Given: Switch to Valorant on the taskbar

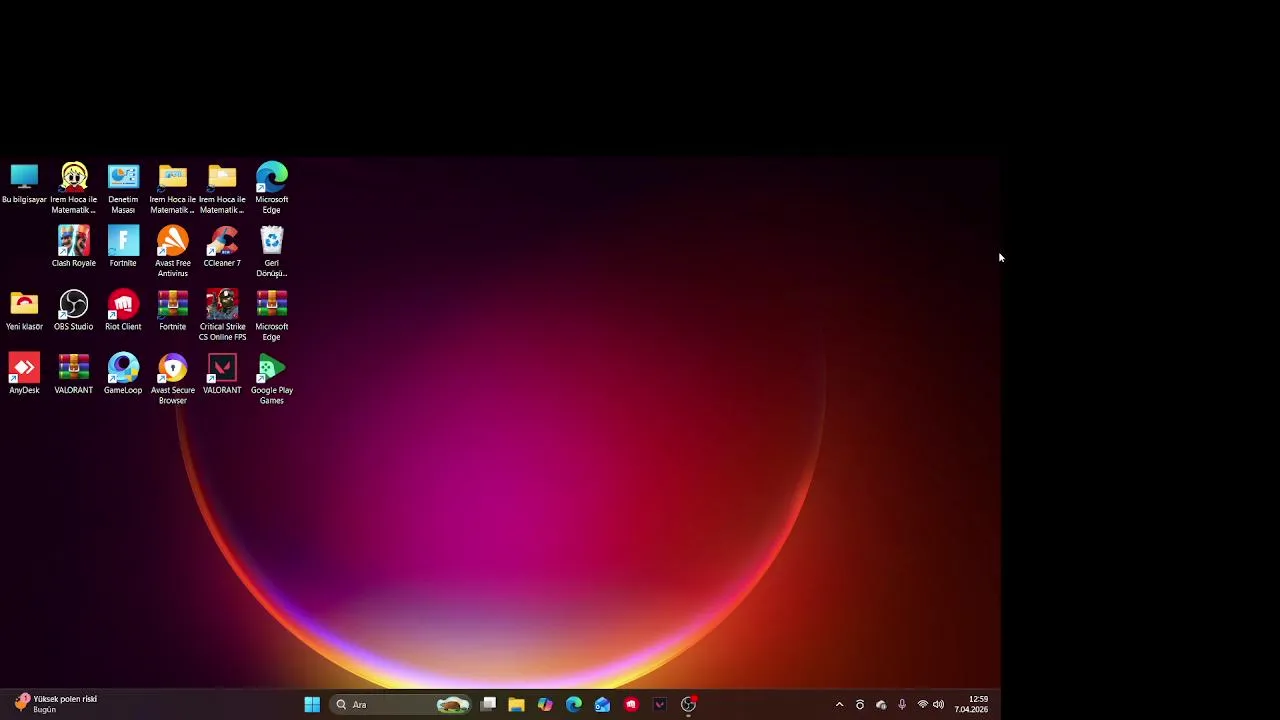Looking at the screenshot, I should click(x=660, y=705).
